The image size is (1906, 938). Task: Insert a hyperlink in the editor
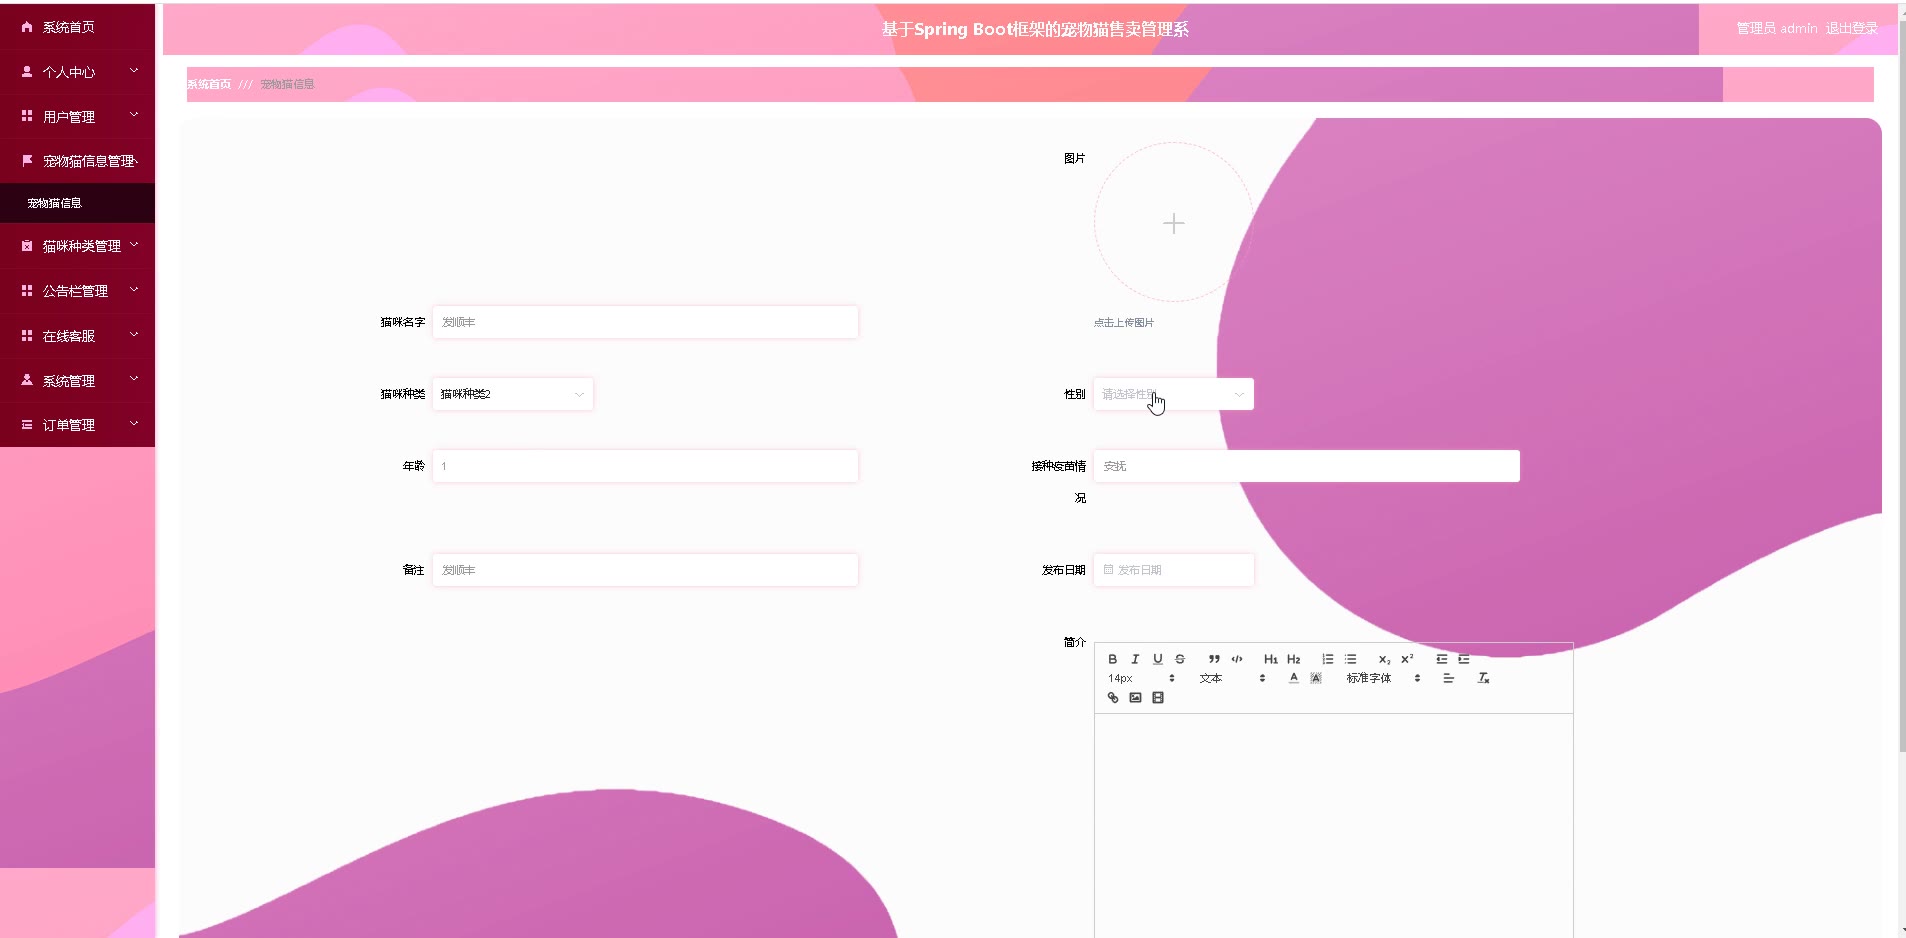click(1113, 698)
